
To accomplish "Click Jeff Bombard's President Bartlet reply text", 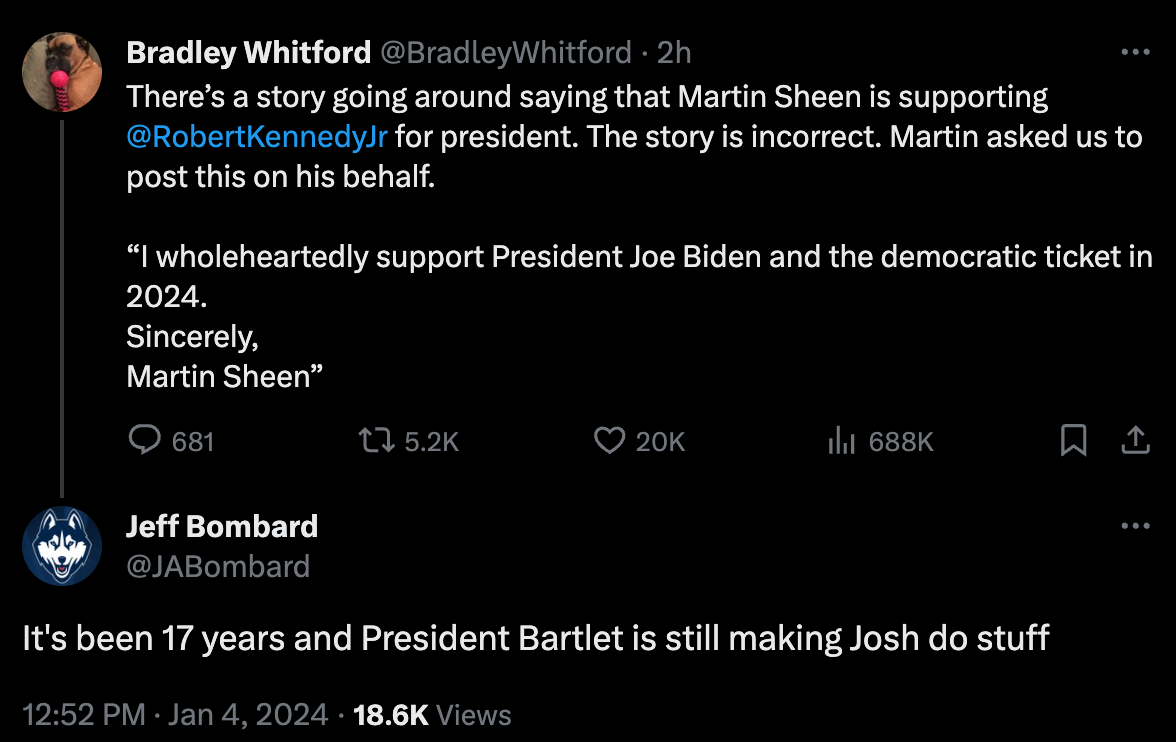I will tap(536, 639).
